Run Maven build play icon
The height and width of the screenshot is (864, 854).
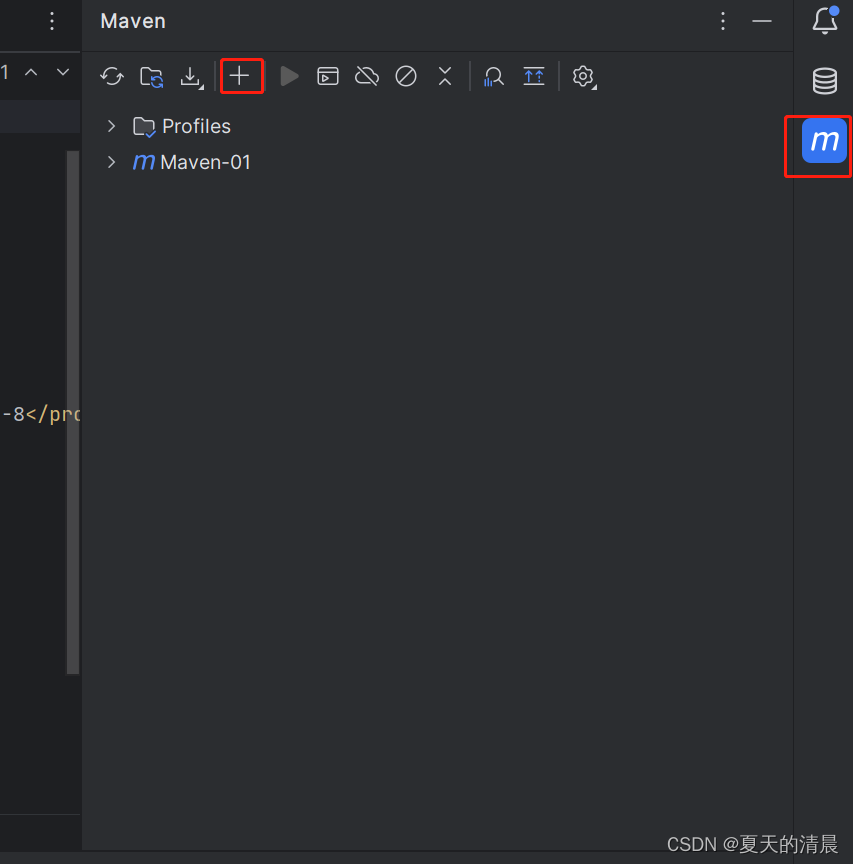(x=289, y=76)
